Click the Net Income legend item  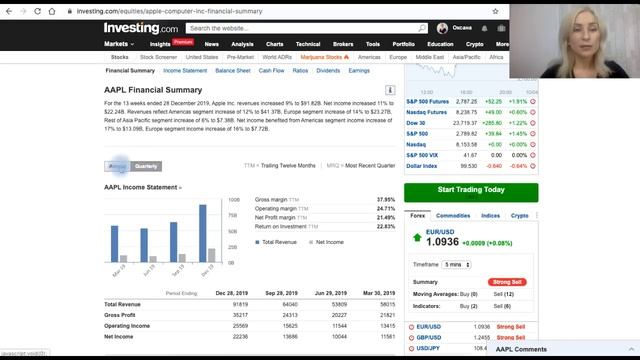click(x=326, y=242)
